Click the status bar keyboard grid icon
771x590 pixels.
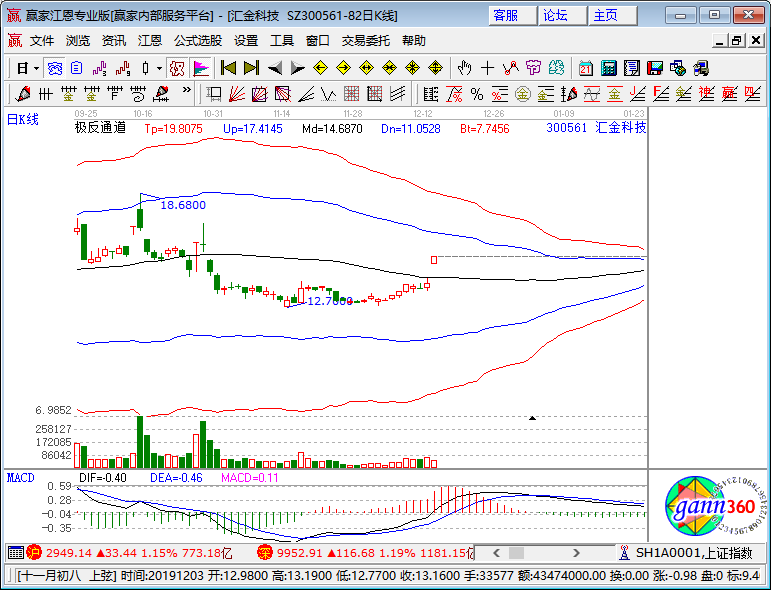click(16, 553)
